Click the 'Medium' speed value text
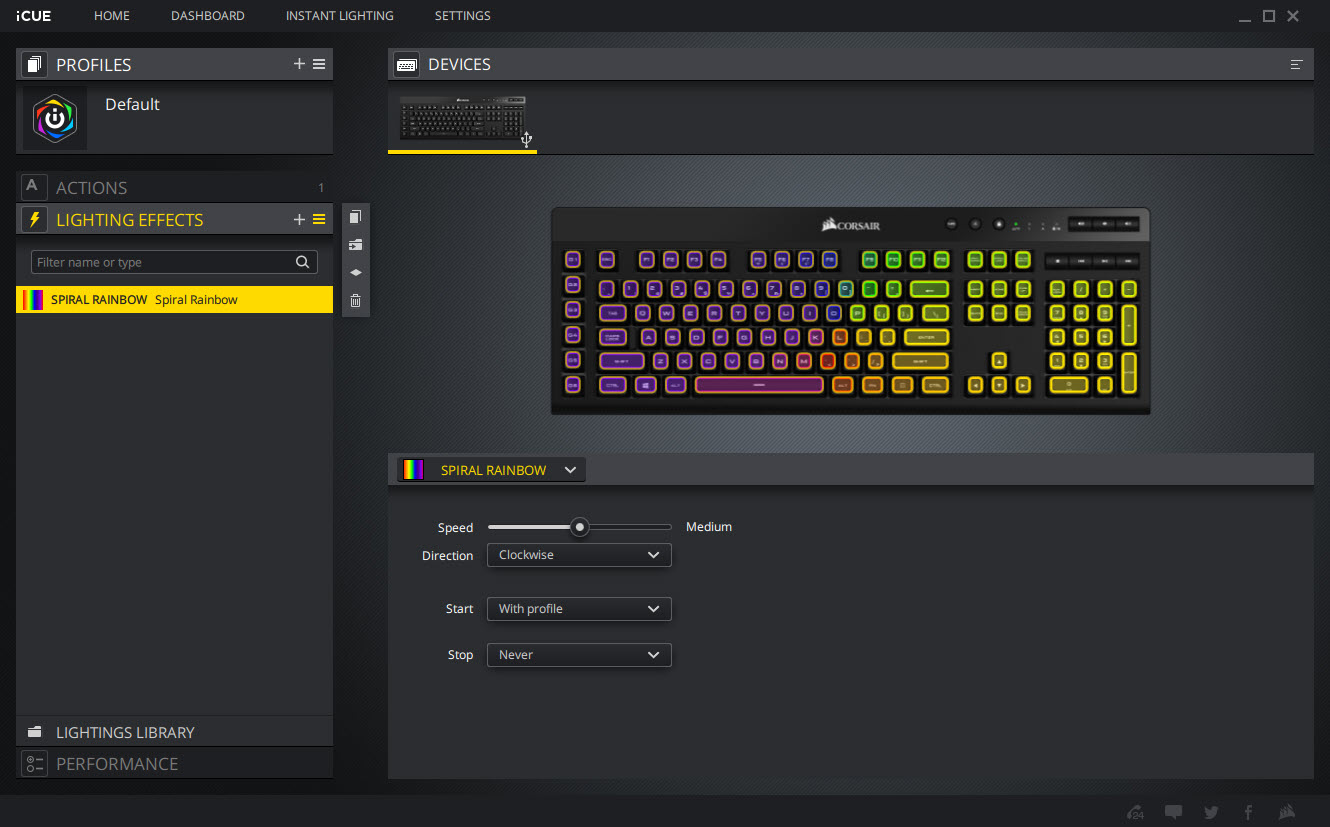The height and width of the screenshot is (827, 1330). (x=709, y=527)
